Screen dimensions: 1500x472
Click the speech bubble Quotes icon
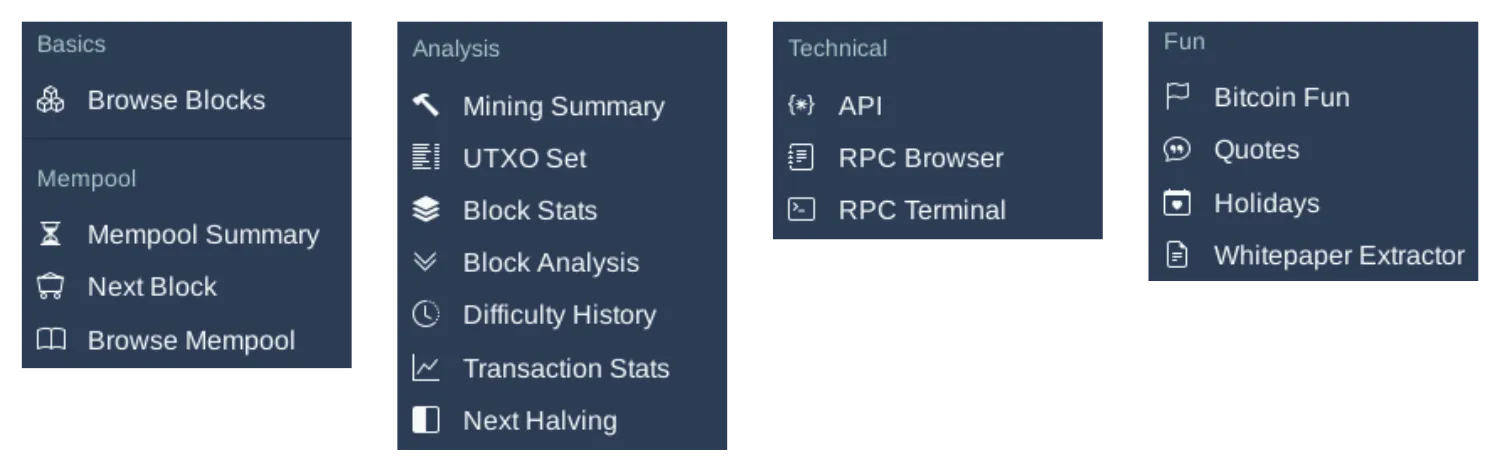point(1177,150)
